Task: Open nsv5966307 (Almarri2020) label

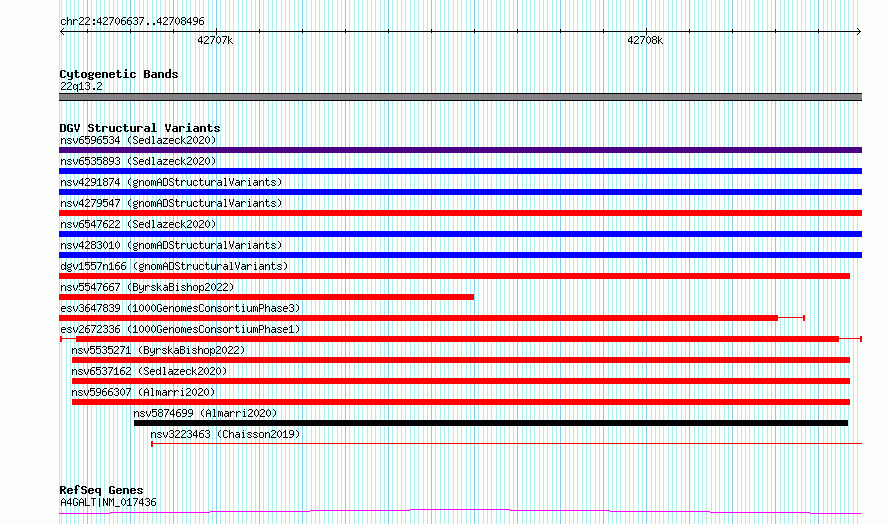Action: [x=143, y=392]
